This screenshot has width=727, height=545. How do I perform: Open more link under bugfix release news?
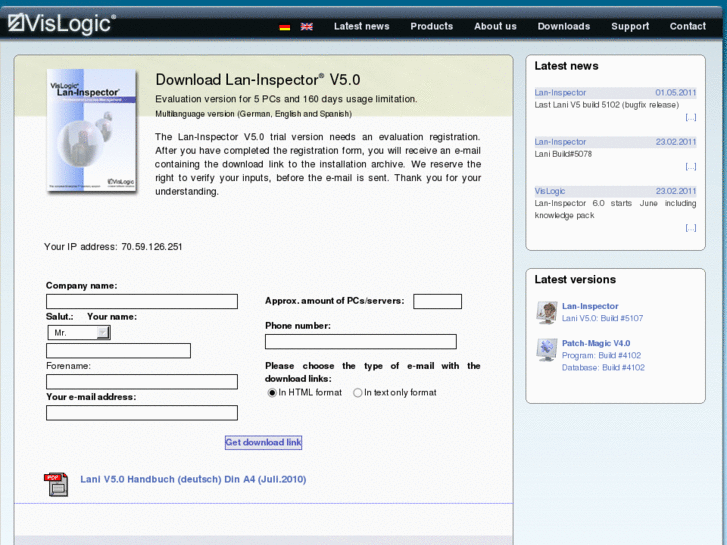[691, 117]
